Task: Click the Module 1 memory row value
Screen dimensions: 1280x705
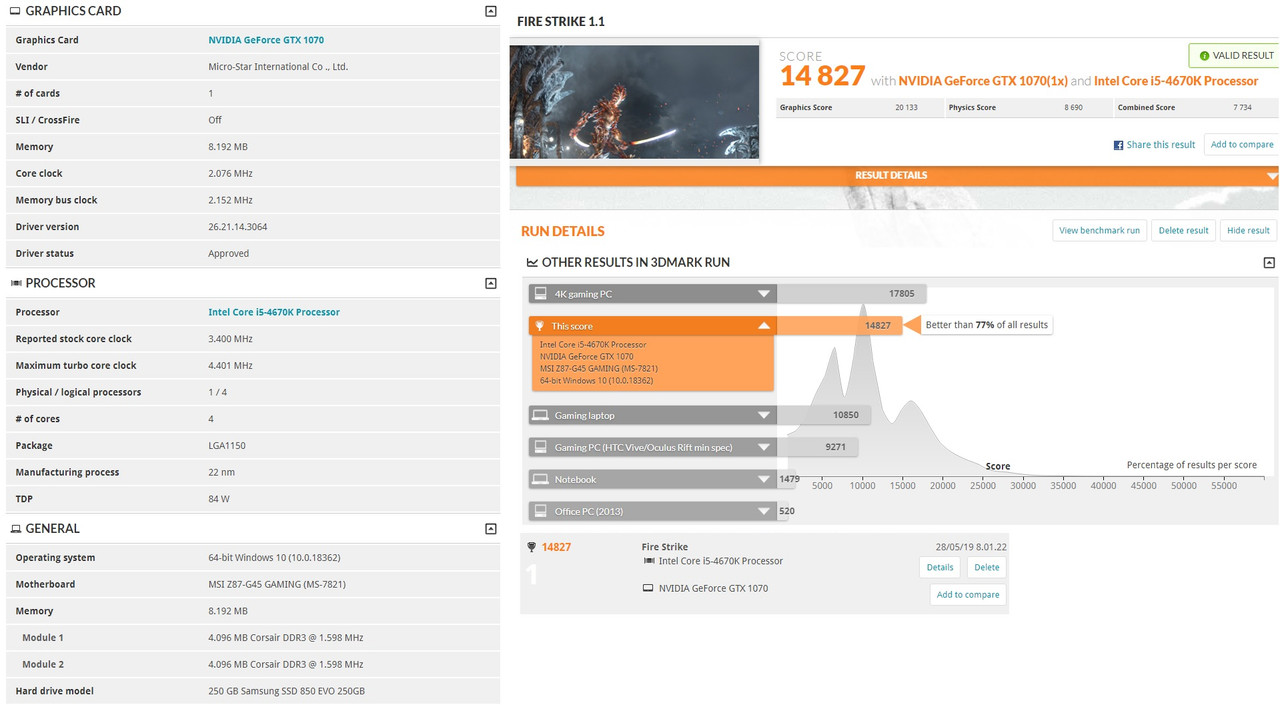Action: [285, 637]
